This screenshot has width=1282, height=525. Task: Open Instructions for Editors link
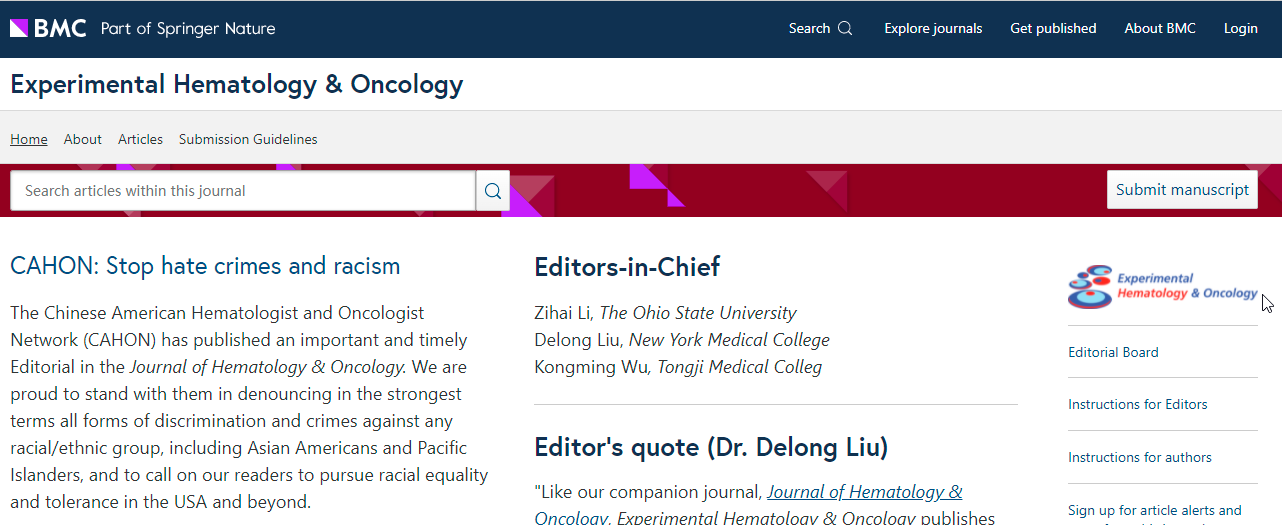click(x=1137, y=404)
